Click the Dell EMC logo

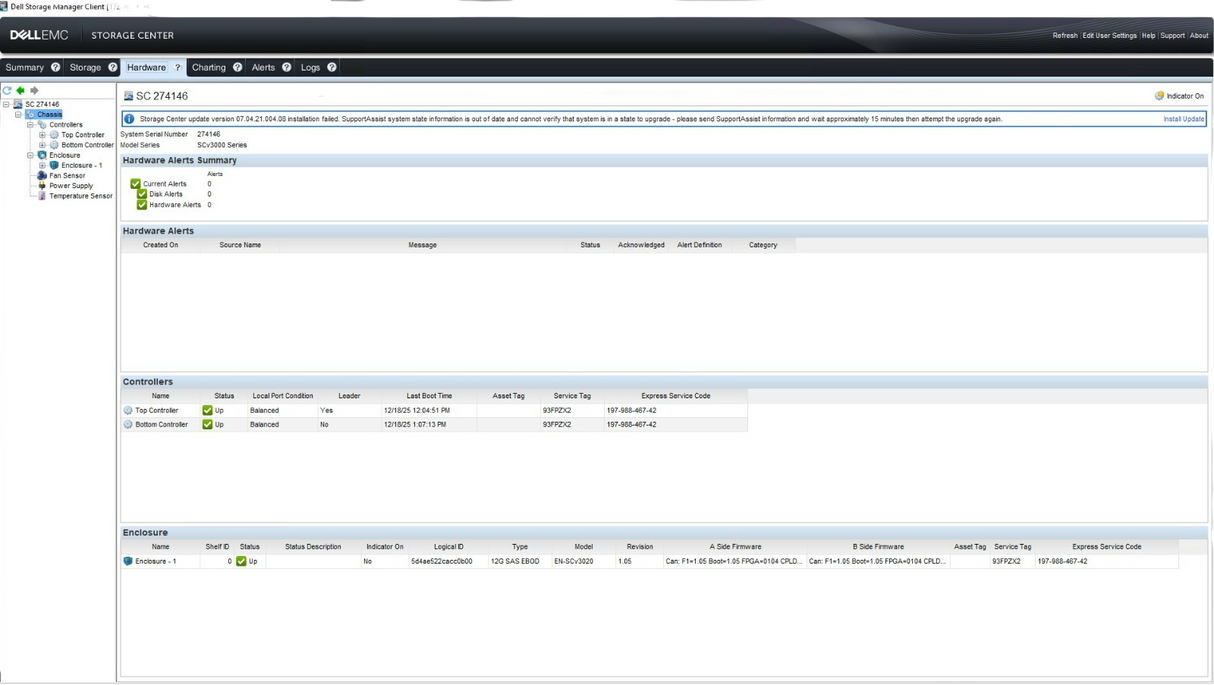(39, 35)
